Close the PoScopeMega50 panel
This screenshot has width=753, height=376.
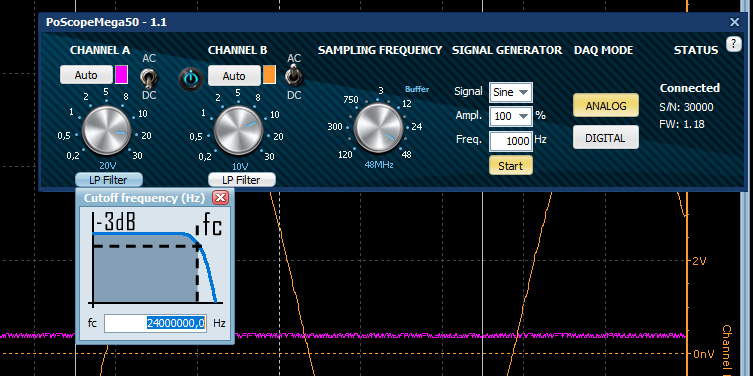coord(734,22)
